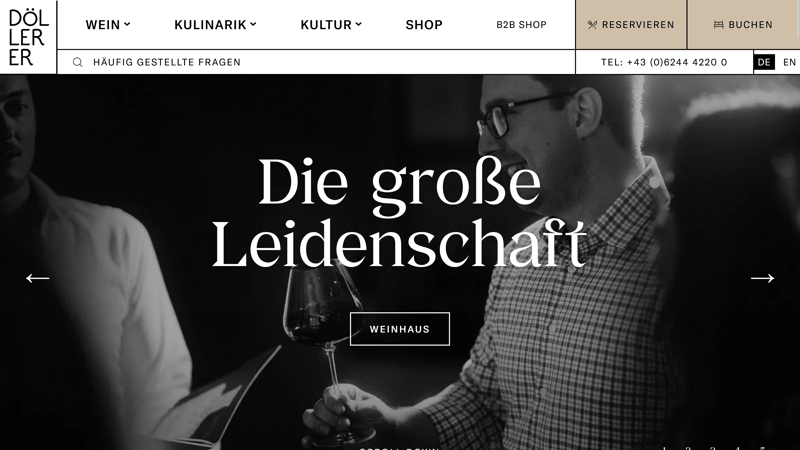800x450 pixels.
Task: Expand the Kulinarik dropdown chevron
Action: (x=253, y=24)
